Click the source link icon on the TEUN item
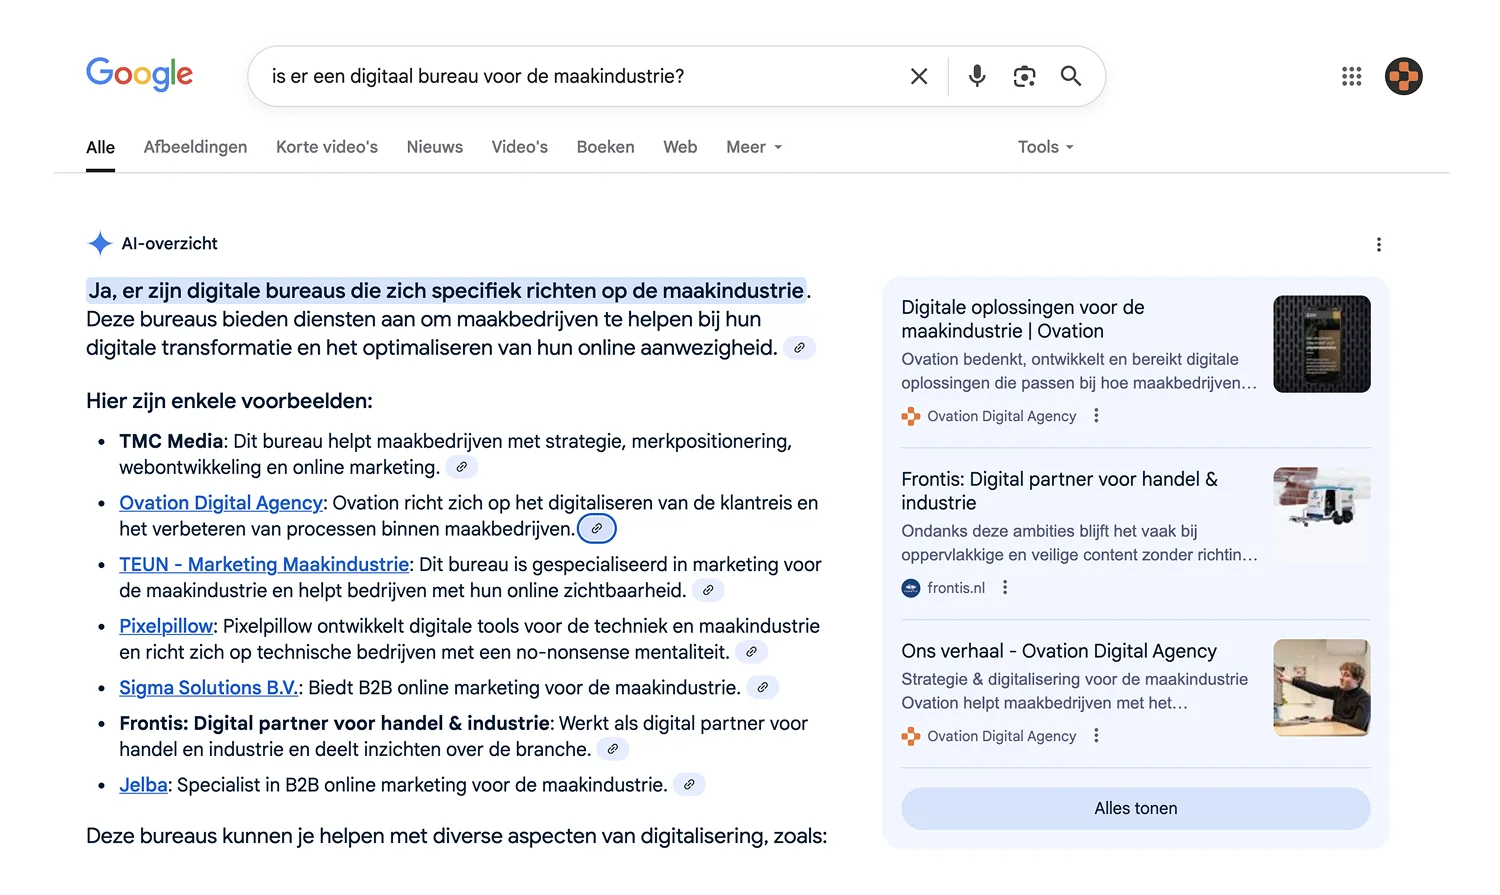Screen dimensions: 1500x895 click(708, 590)
